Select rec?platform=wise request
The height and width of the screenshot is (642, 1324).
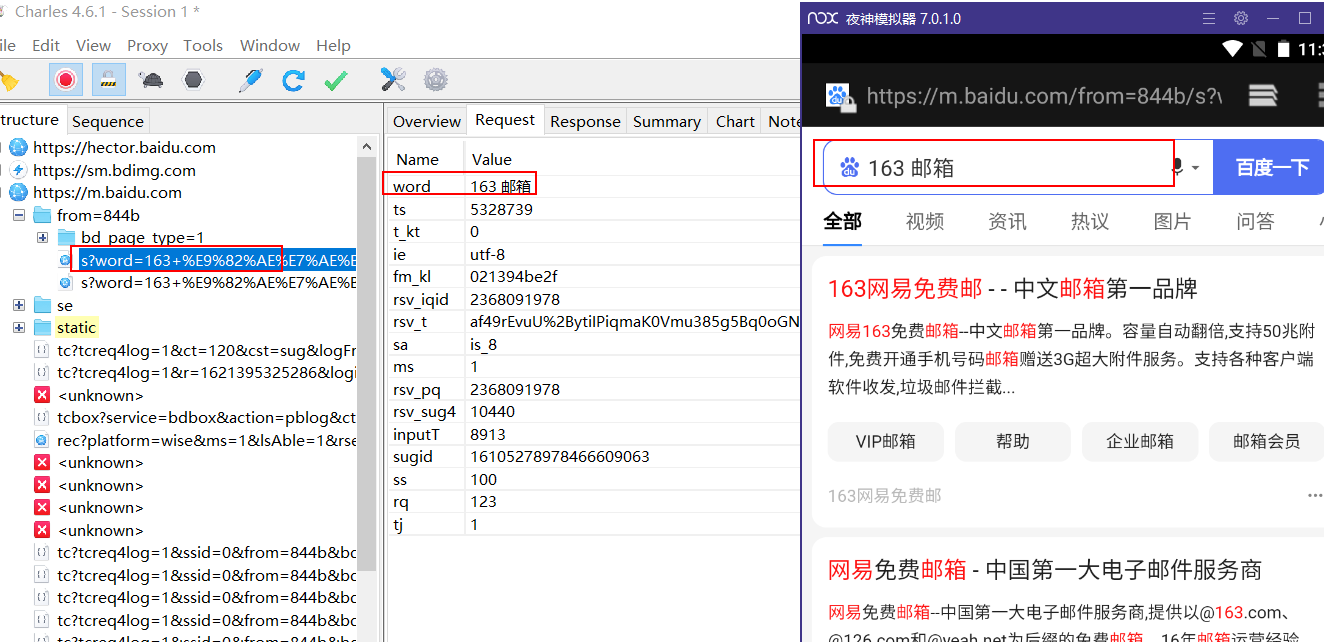pyautogui.click(x=206, y=440)
